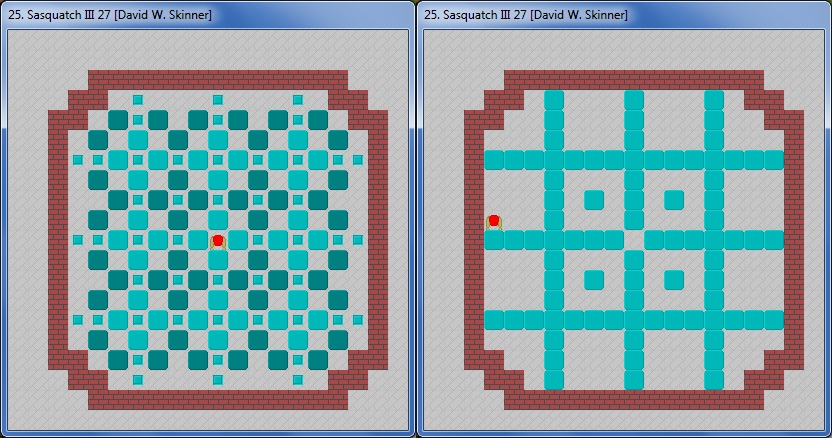Click bottommost-left dark teal box, left window
The width and height of the screenshot is (832, 438).
pos(118,360)
